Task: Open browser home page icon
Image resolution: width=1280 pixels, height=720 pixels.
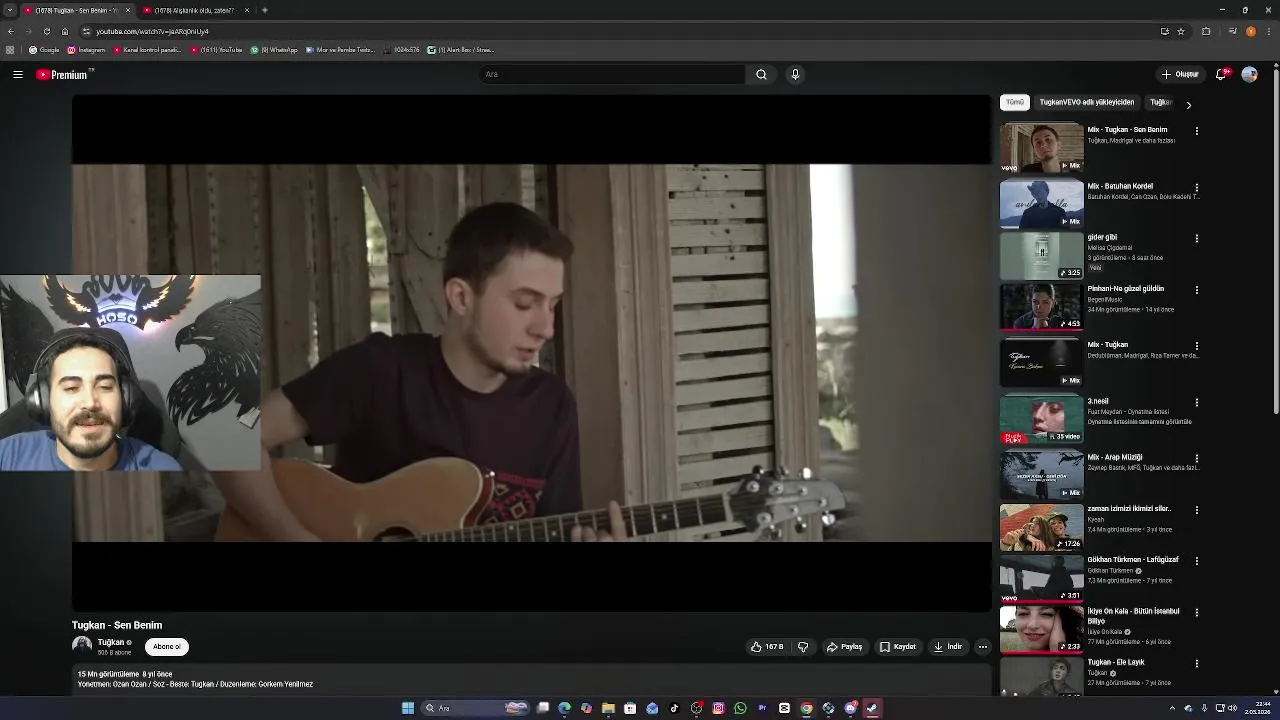Action: (x=65, y=31)
